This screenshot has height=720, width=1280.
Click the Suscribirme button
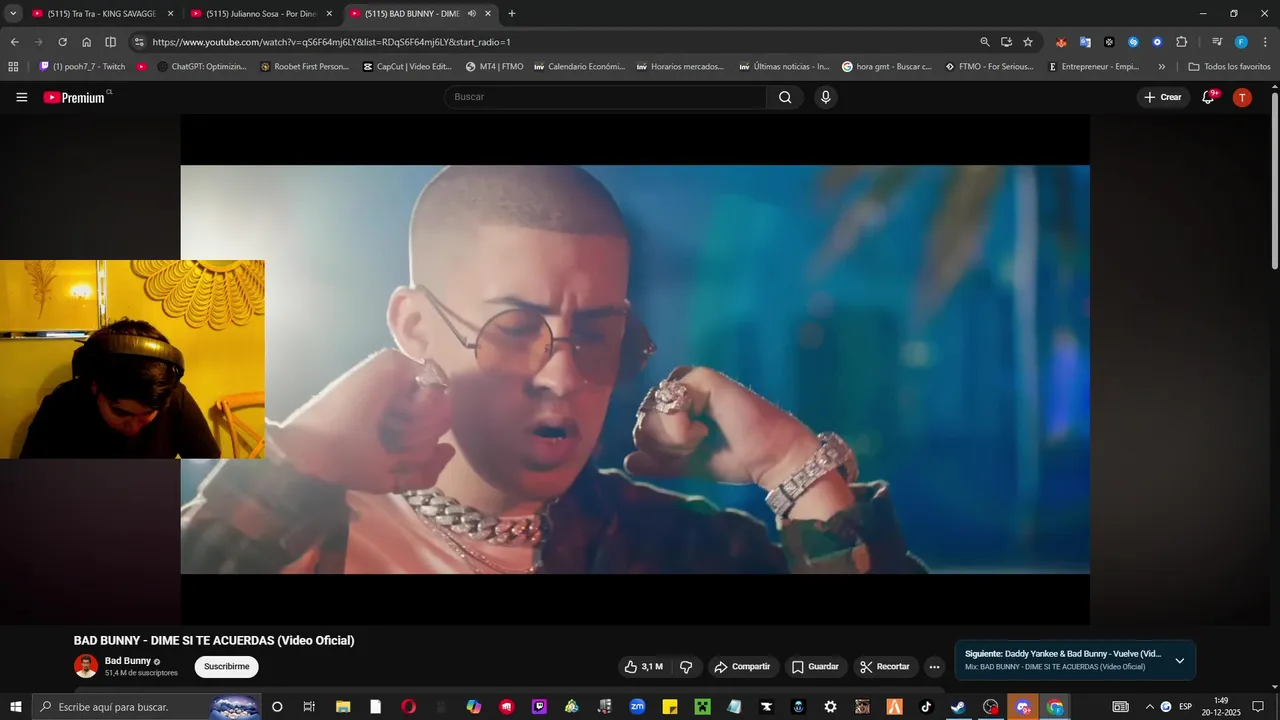226,667
